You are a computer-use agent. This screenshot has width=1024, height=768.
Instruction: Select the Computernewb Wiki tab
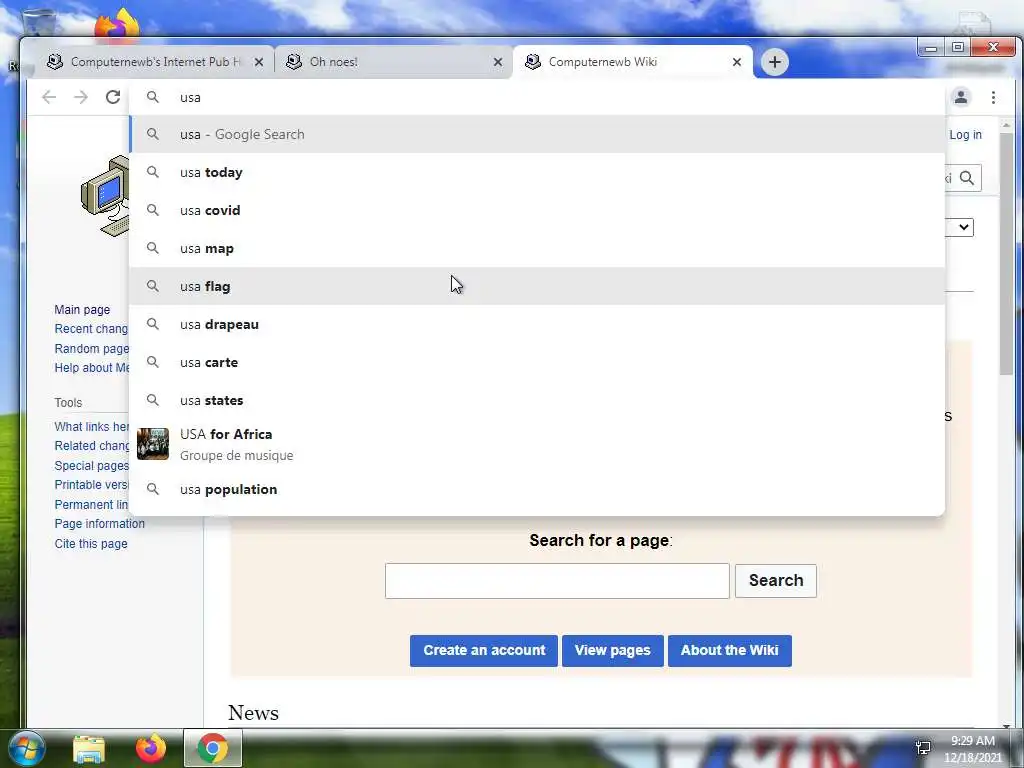632,62
